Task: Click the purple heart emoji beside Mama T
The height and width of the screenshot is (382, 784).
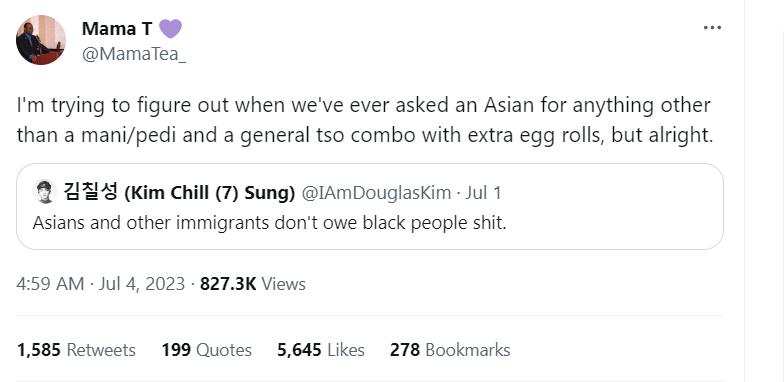Action: (170, 28)
